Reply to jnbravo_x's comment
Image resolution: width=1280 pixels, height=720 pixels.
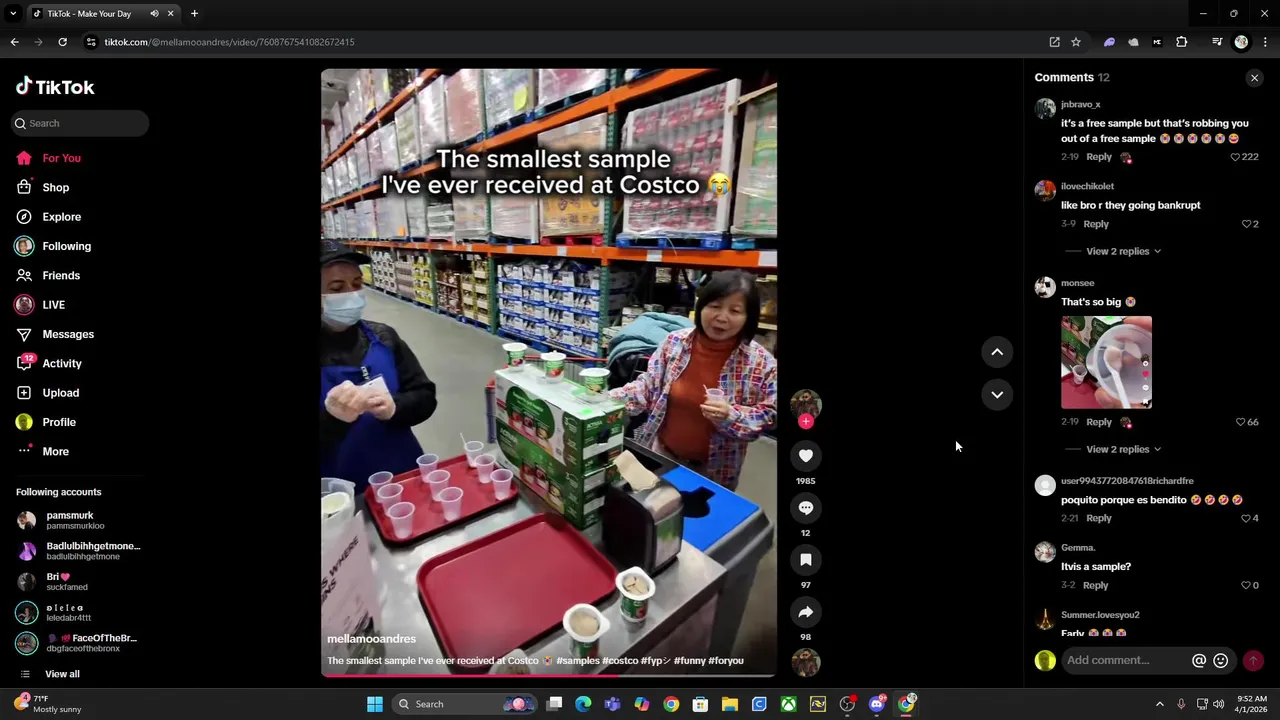(x=1099, y=157)
